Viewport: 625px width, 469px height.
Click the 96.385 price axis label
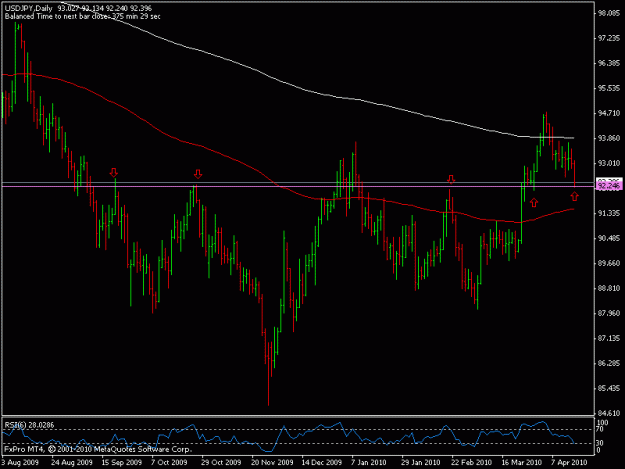click(x=609, y=63)
